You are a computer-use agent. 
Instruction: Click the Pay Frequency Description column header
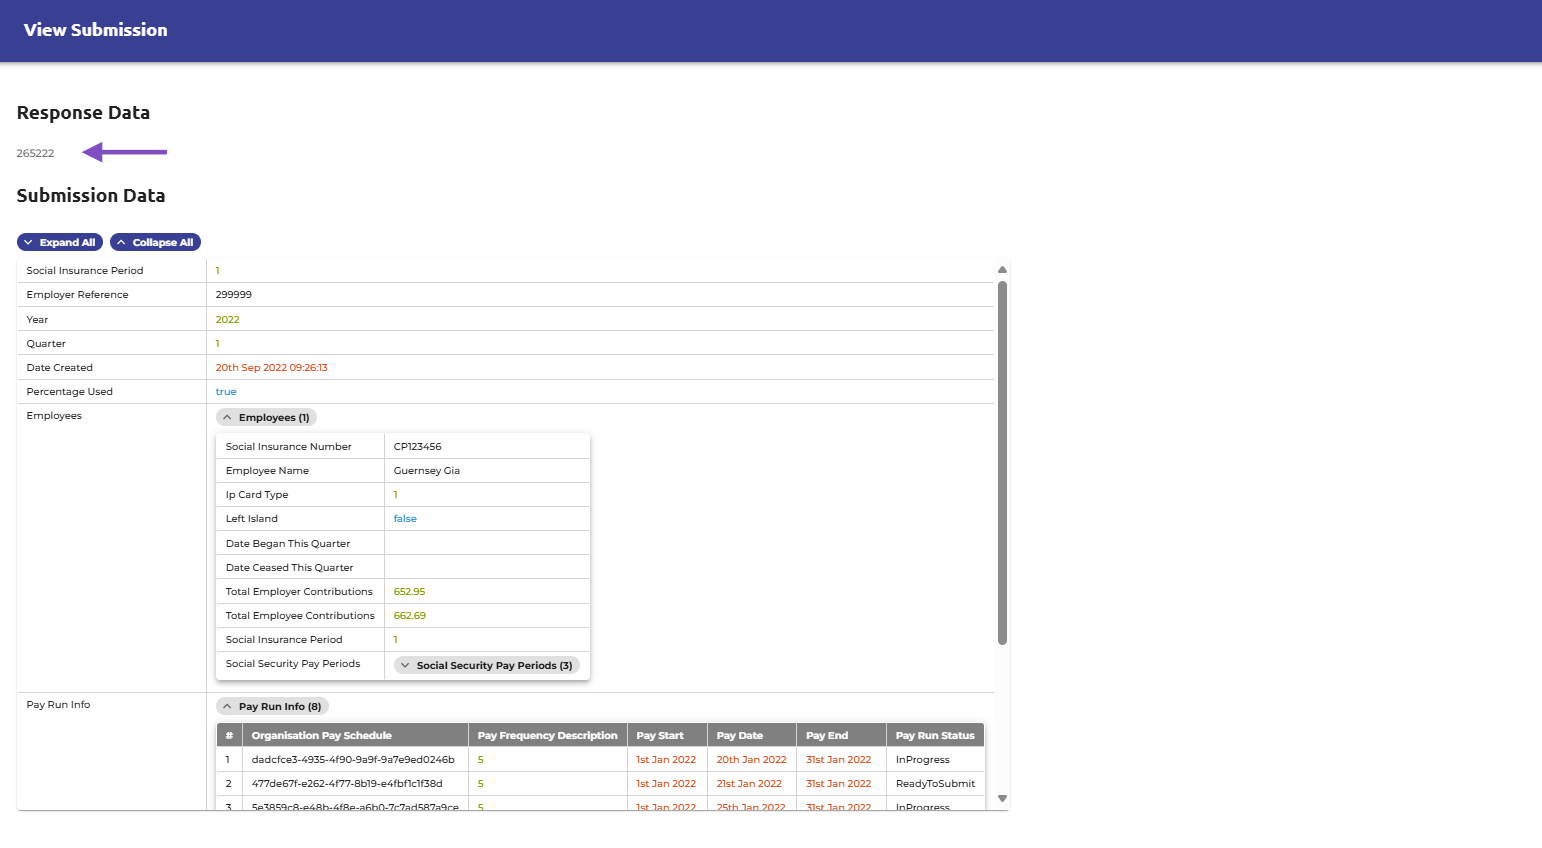[x=548, y=735]
